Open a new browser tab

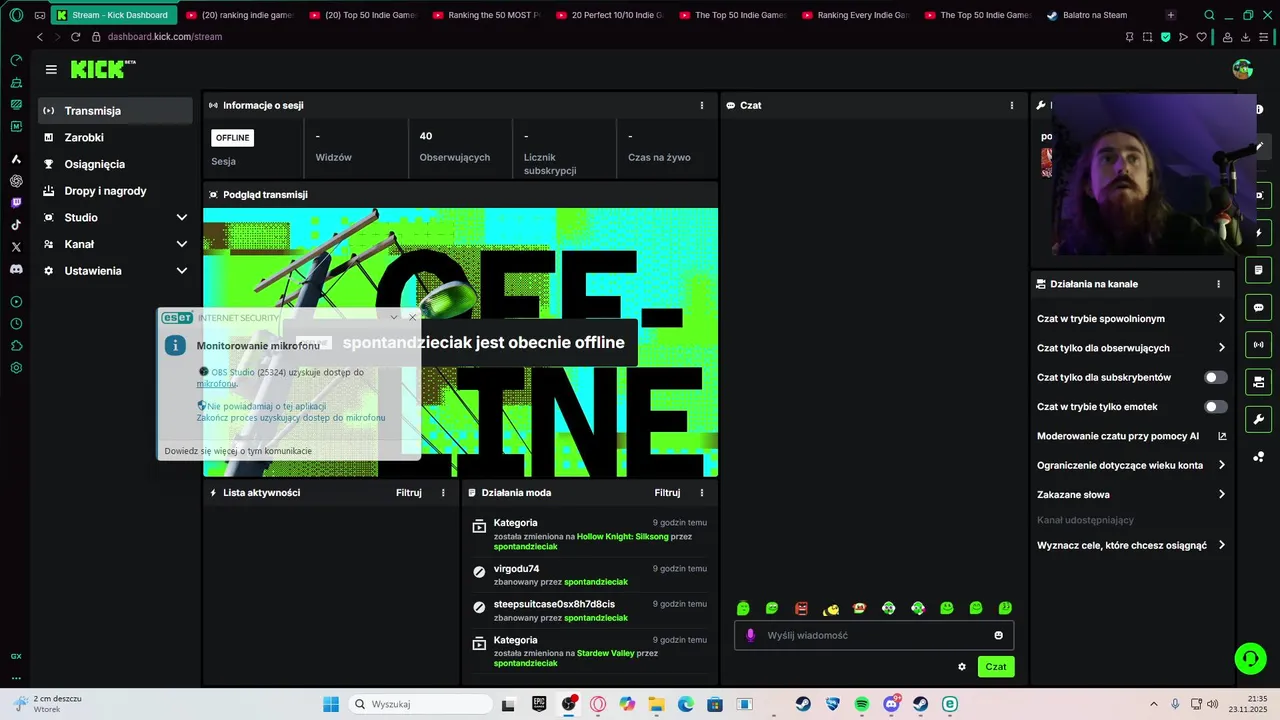pyautogui.click(x=1171, y=15)
